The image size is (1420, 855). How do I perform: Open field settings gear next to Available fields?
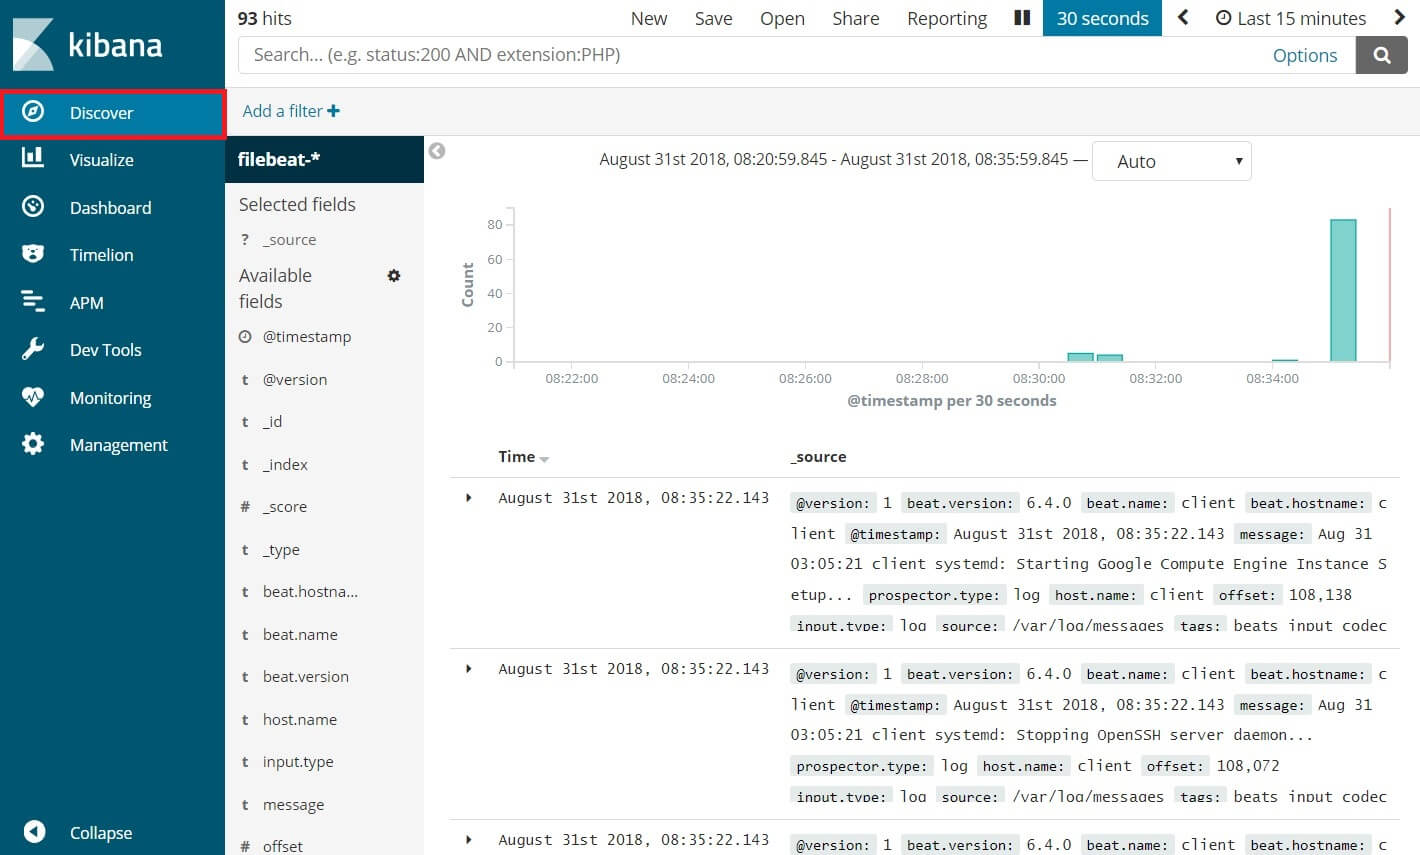point(393,275)
